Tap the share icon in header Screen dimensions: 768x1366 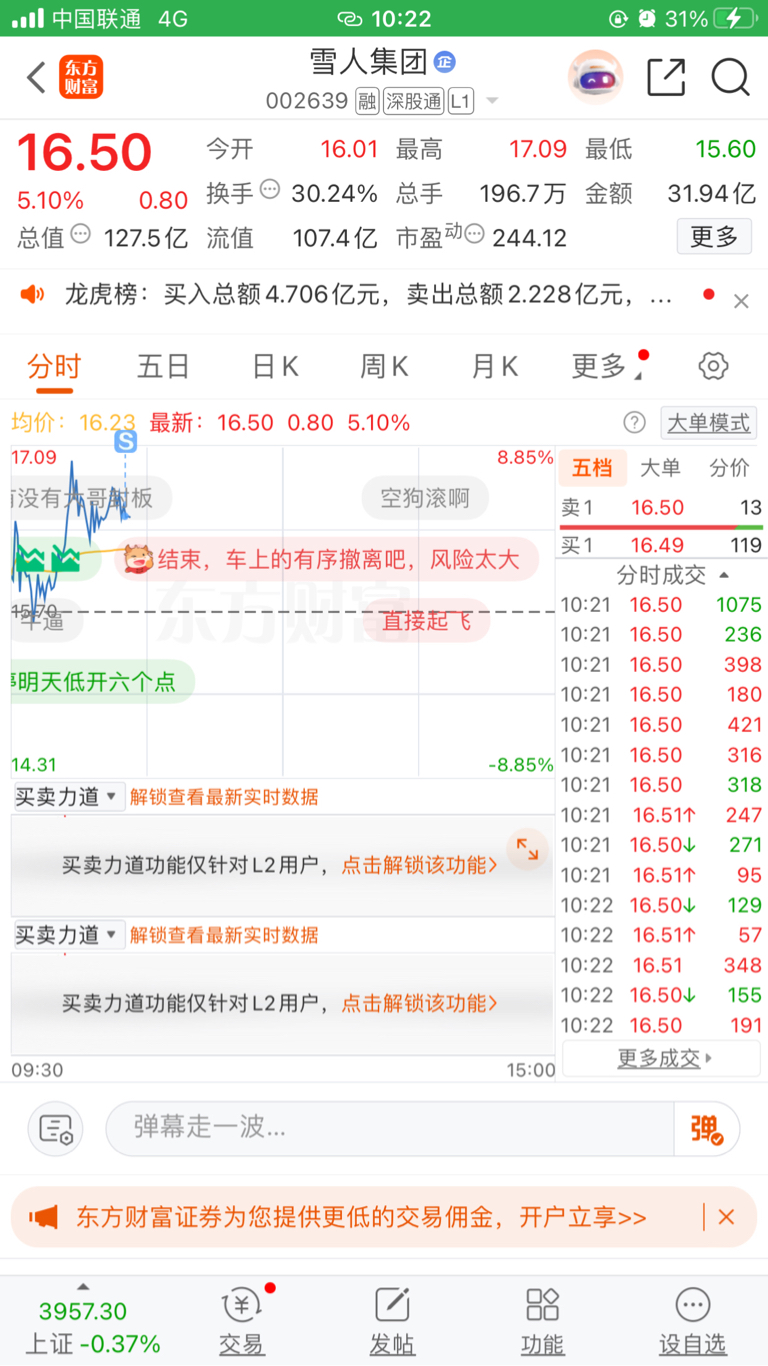[666, 77]
